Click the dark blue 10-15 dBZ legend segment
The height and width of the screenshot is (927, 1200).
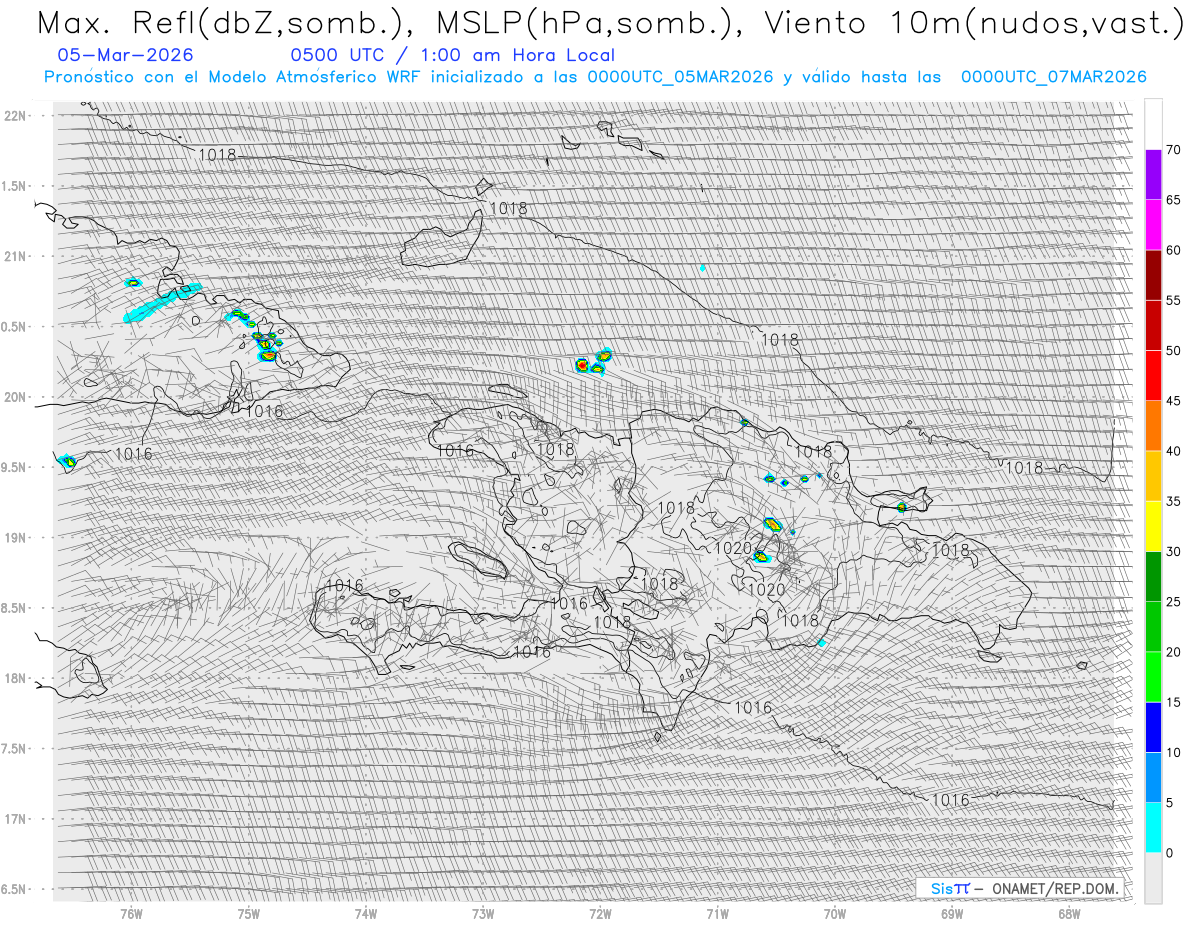tap(1153, 727)
